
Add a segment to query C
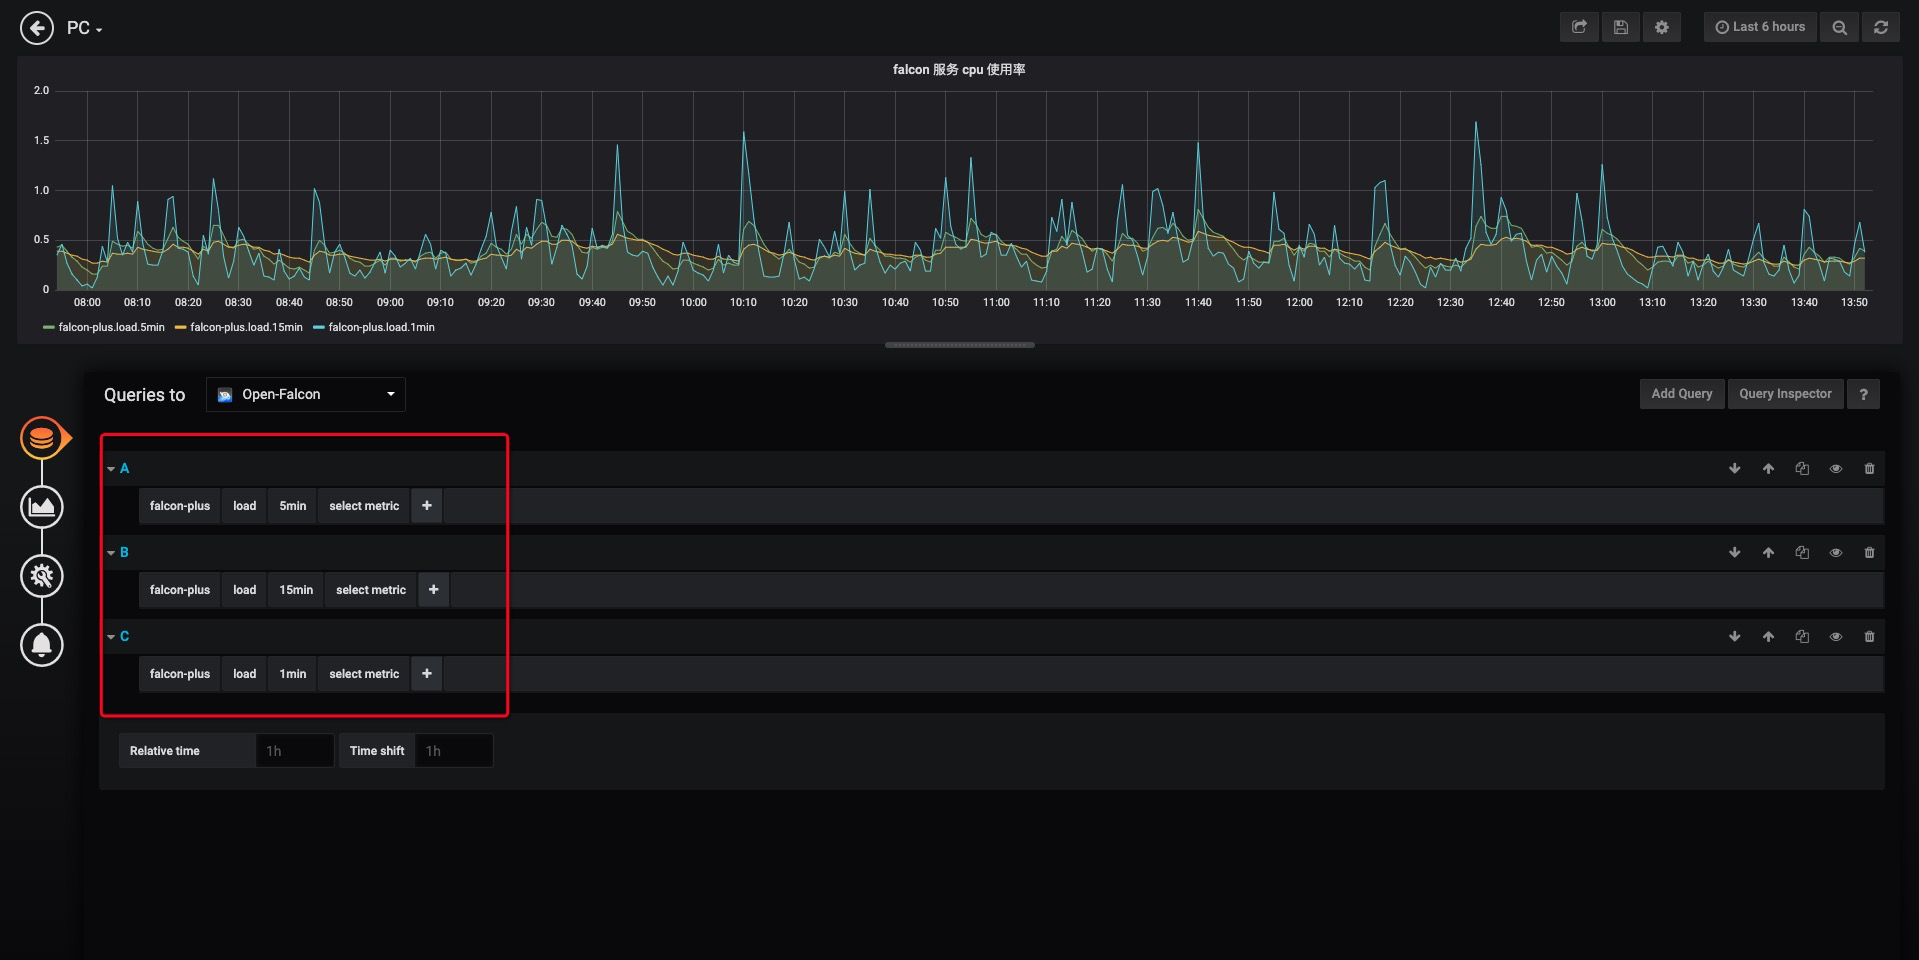pyautogui.click(x=427, y=674)
